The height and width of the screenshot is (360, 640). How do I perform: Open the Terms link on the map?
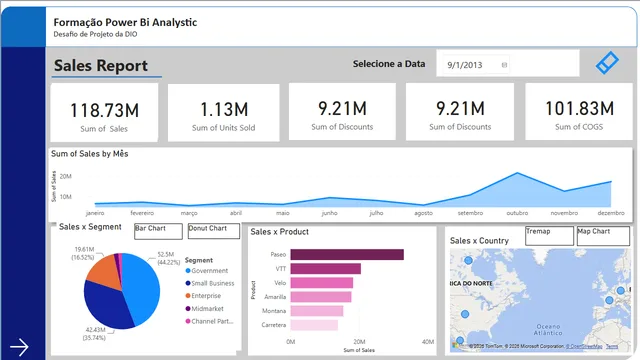pyautogui.click(x=611, y=347)
